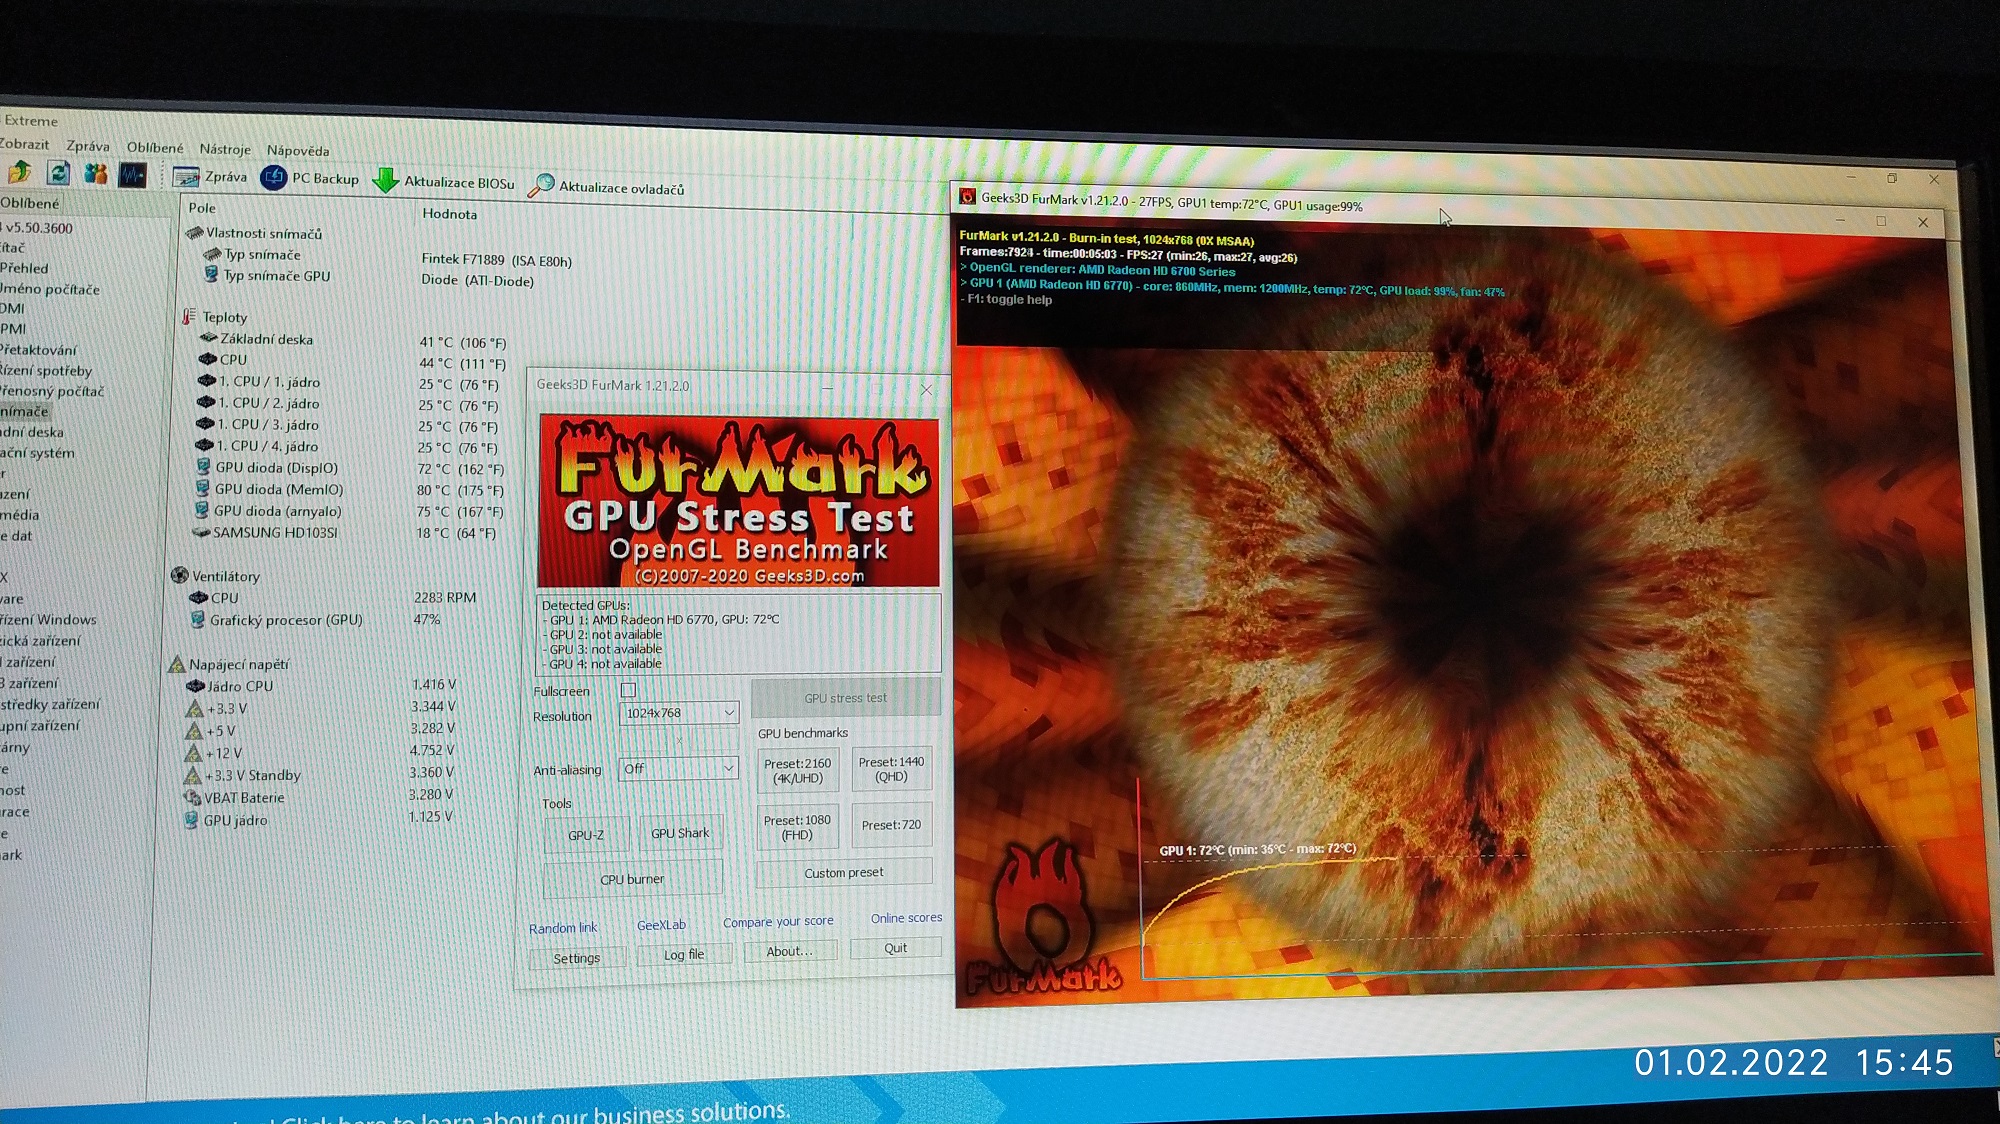Enable the Fullscreen checkbox in FurMark
The image size is (2000, 1124).
(628, 690)
